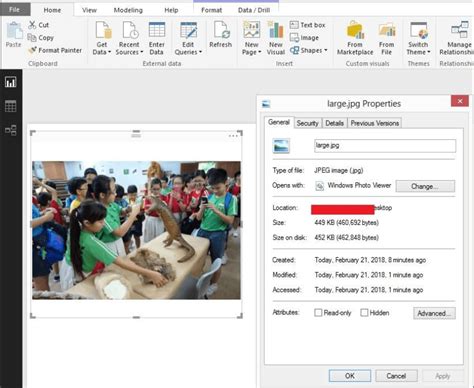Switch to Data view in sidebar
The width and height of the screenshot is (474, 388).
pyautogui.click(x=11, y=106)
